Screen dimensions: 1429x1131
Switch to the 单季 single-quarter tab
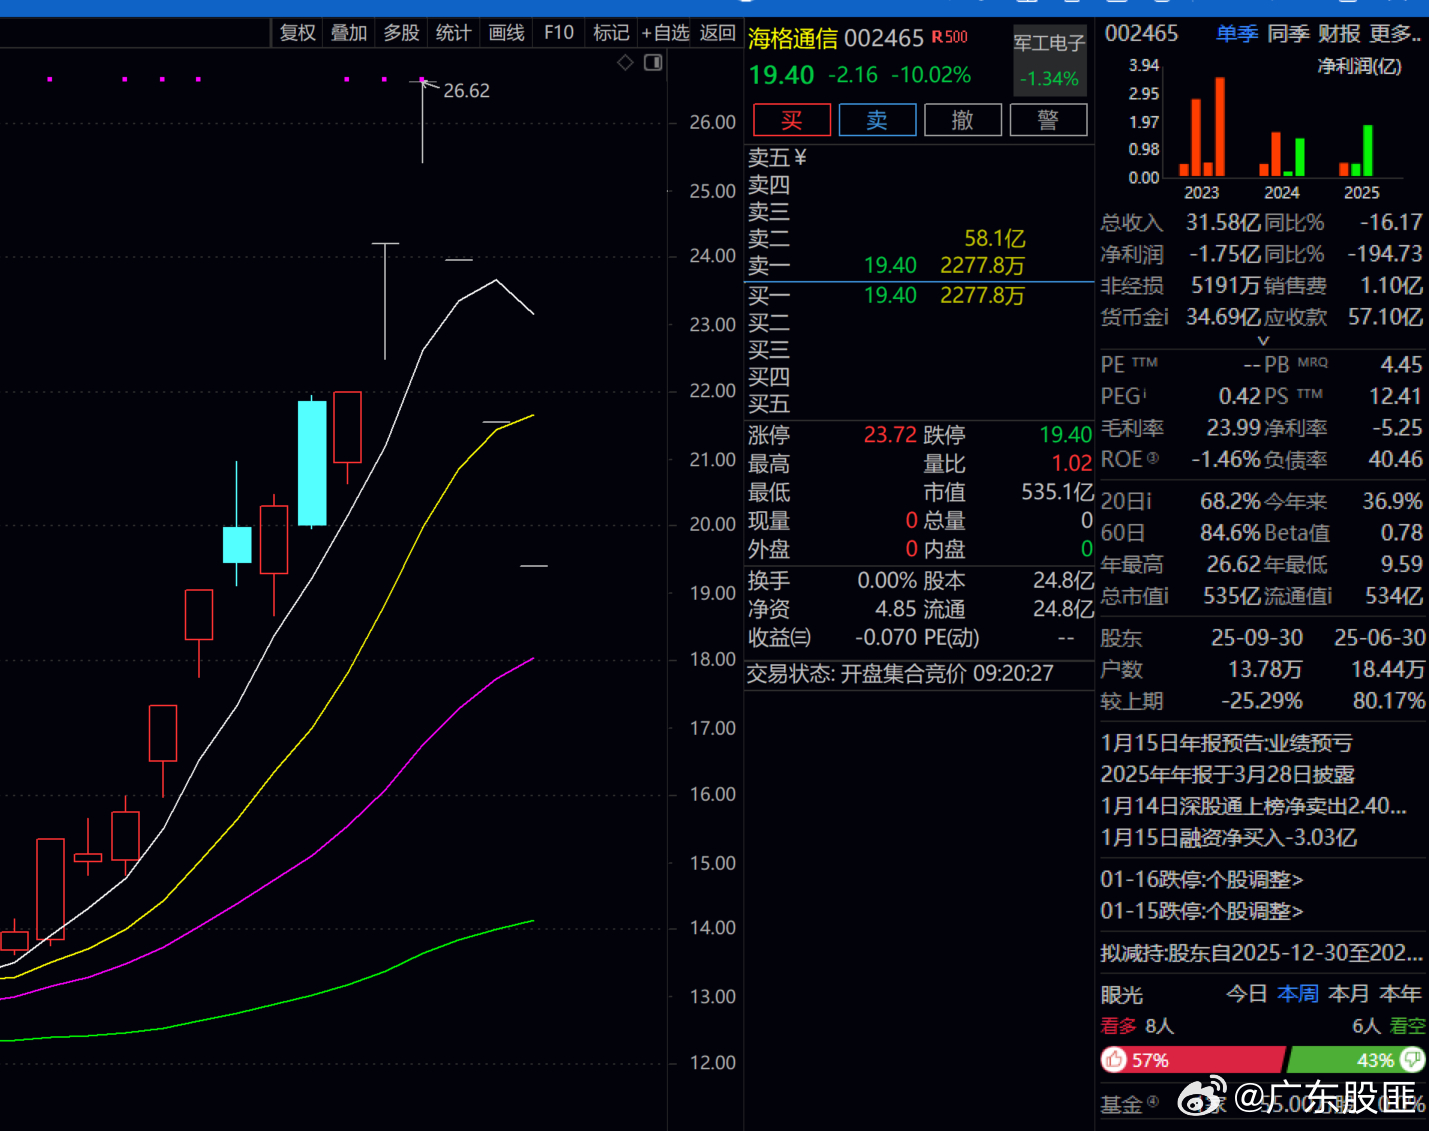pyautogui.click(x=1237, y=34)
